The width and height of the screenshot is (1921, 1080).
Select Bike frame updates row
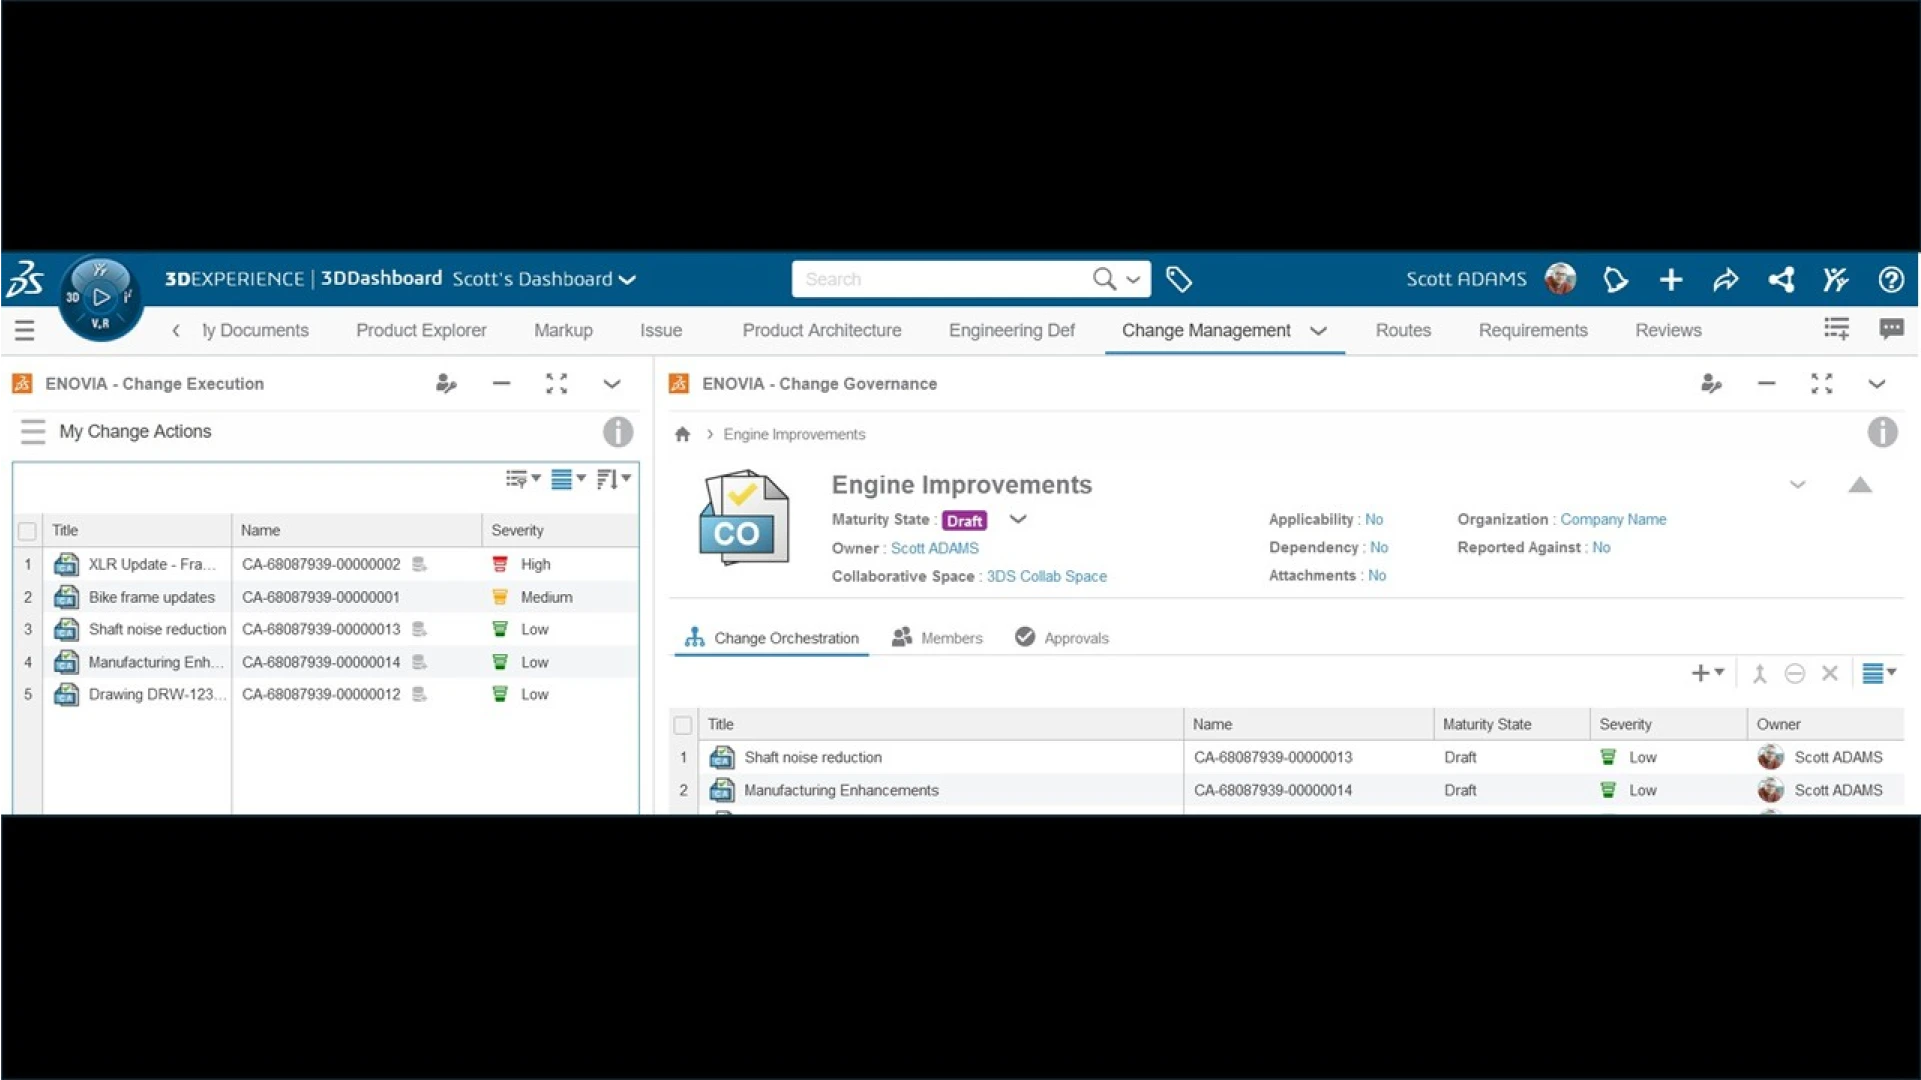(325, 597)
